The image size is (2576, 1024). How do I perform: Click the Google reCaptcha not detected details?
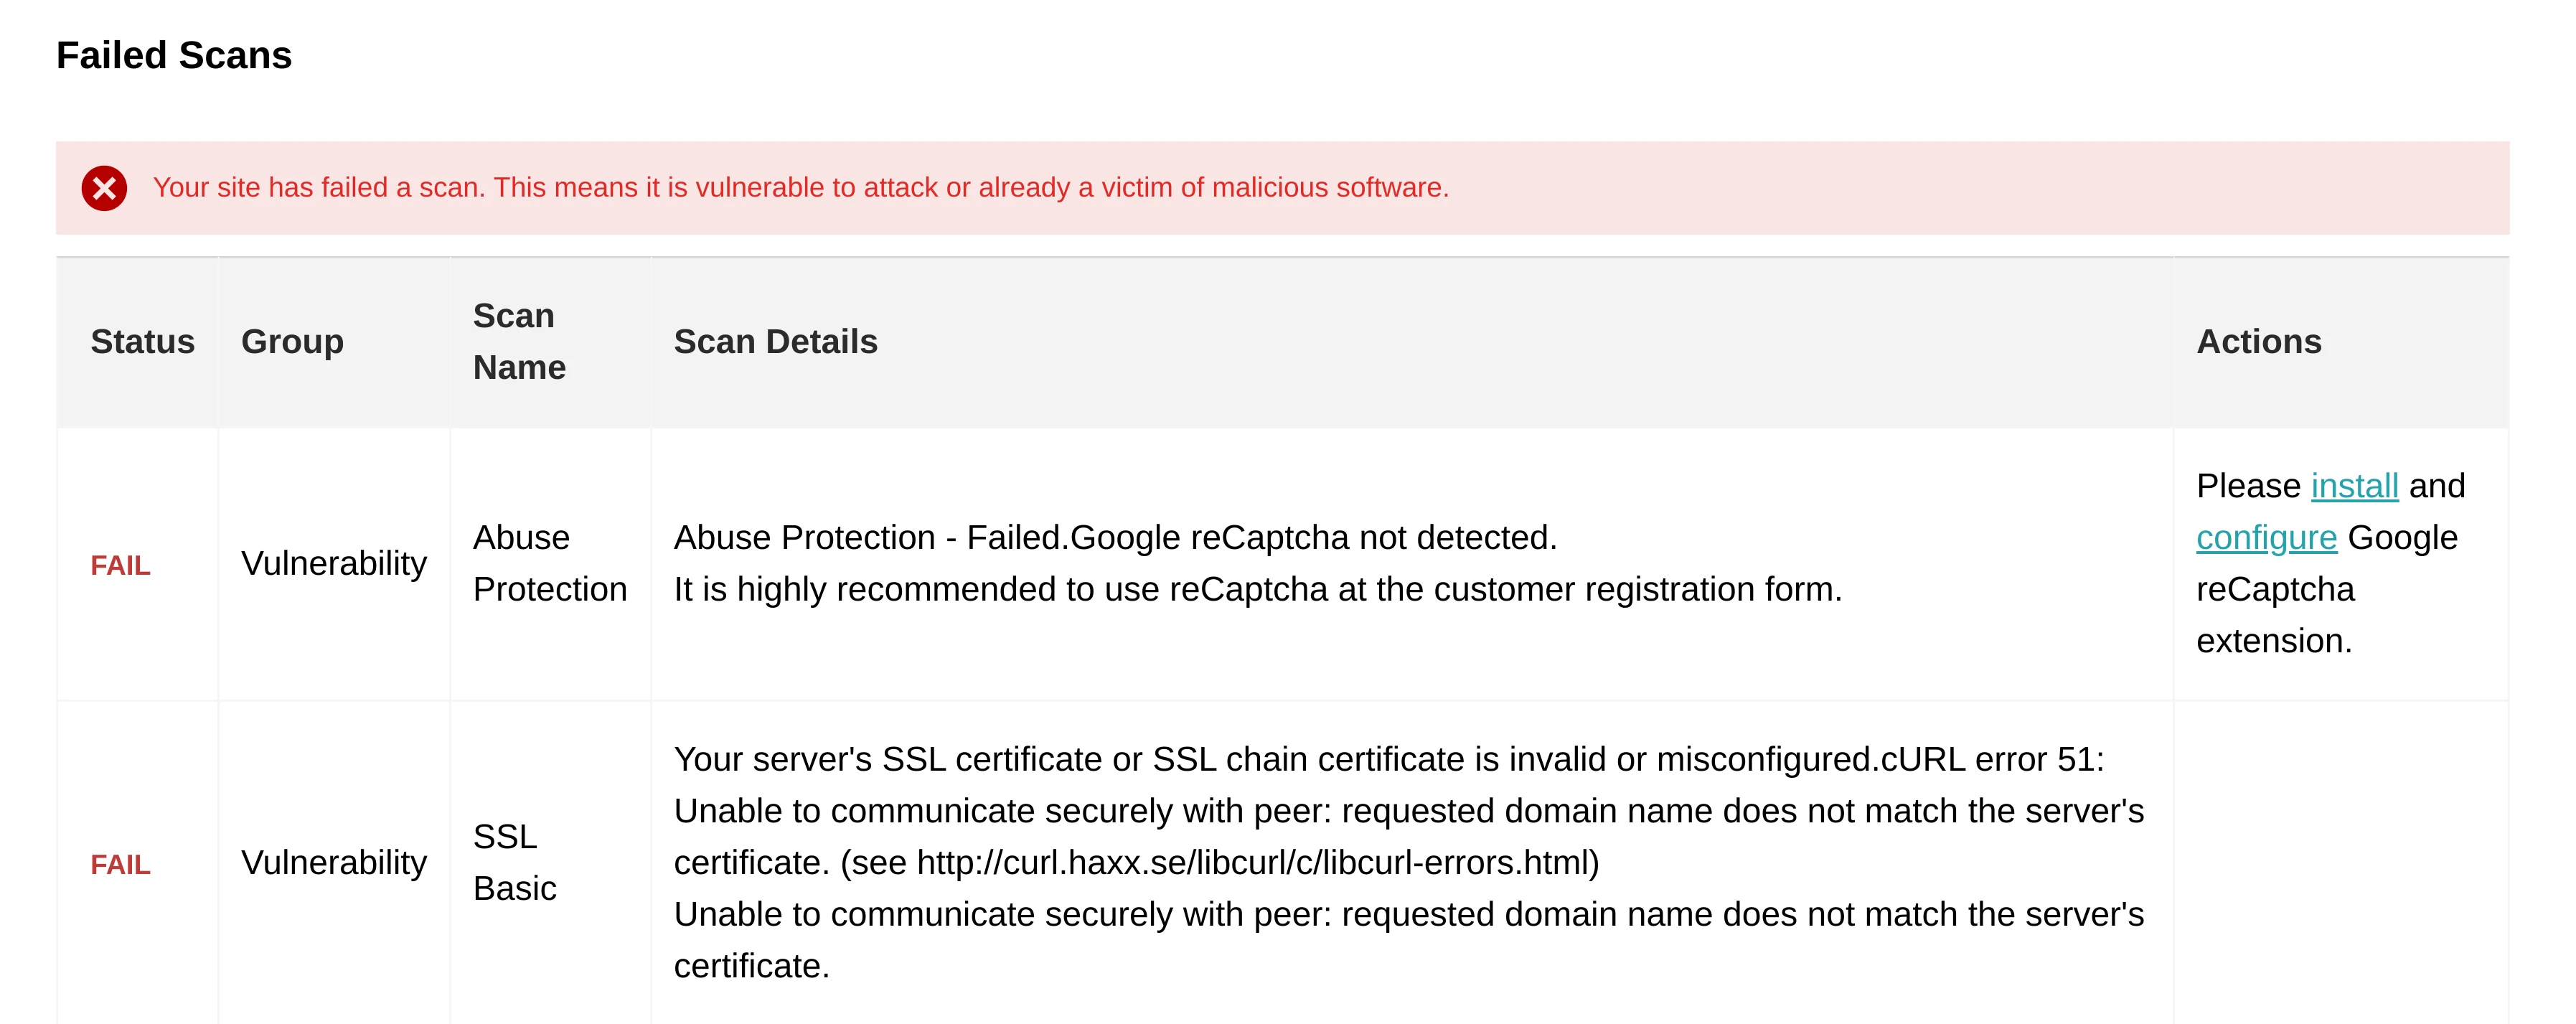(x=1115, y=538)
